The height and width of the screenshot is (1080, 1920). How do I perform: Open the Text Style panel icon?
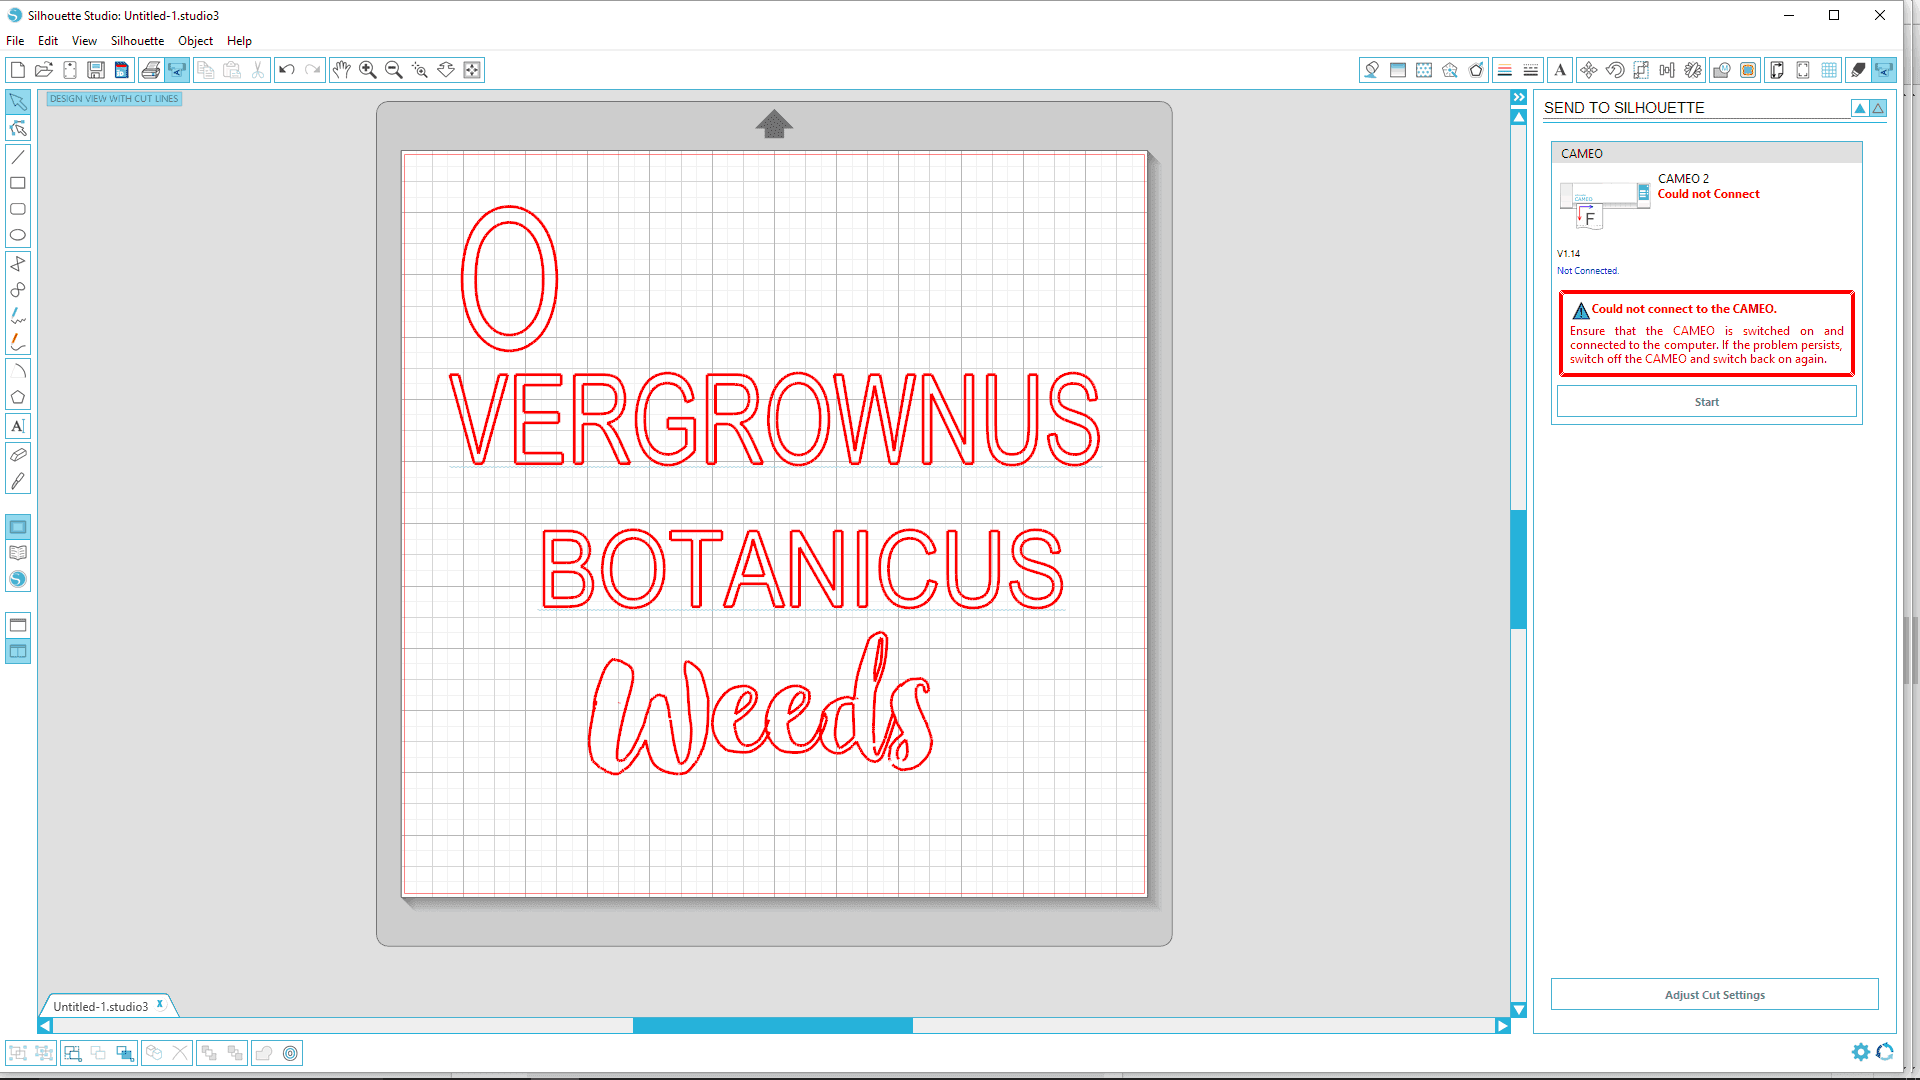coord(1560,70)
